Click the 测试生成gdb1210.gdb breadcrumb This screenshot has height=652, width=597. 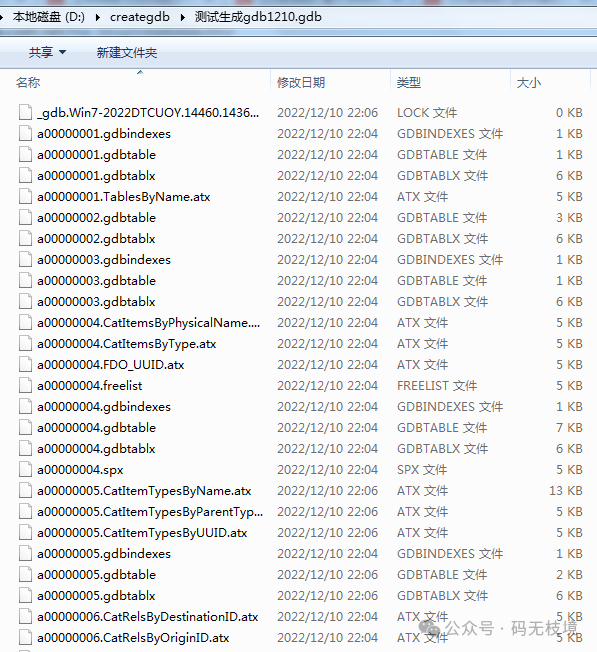click(258, 17)
